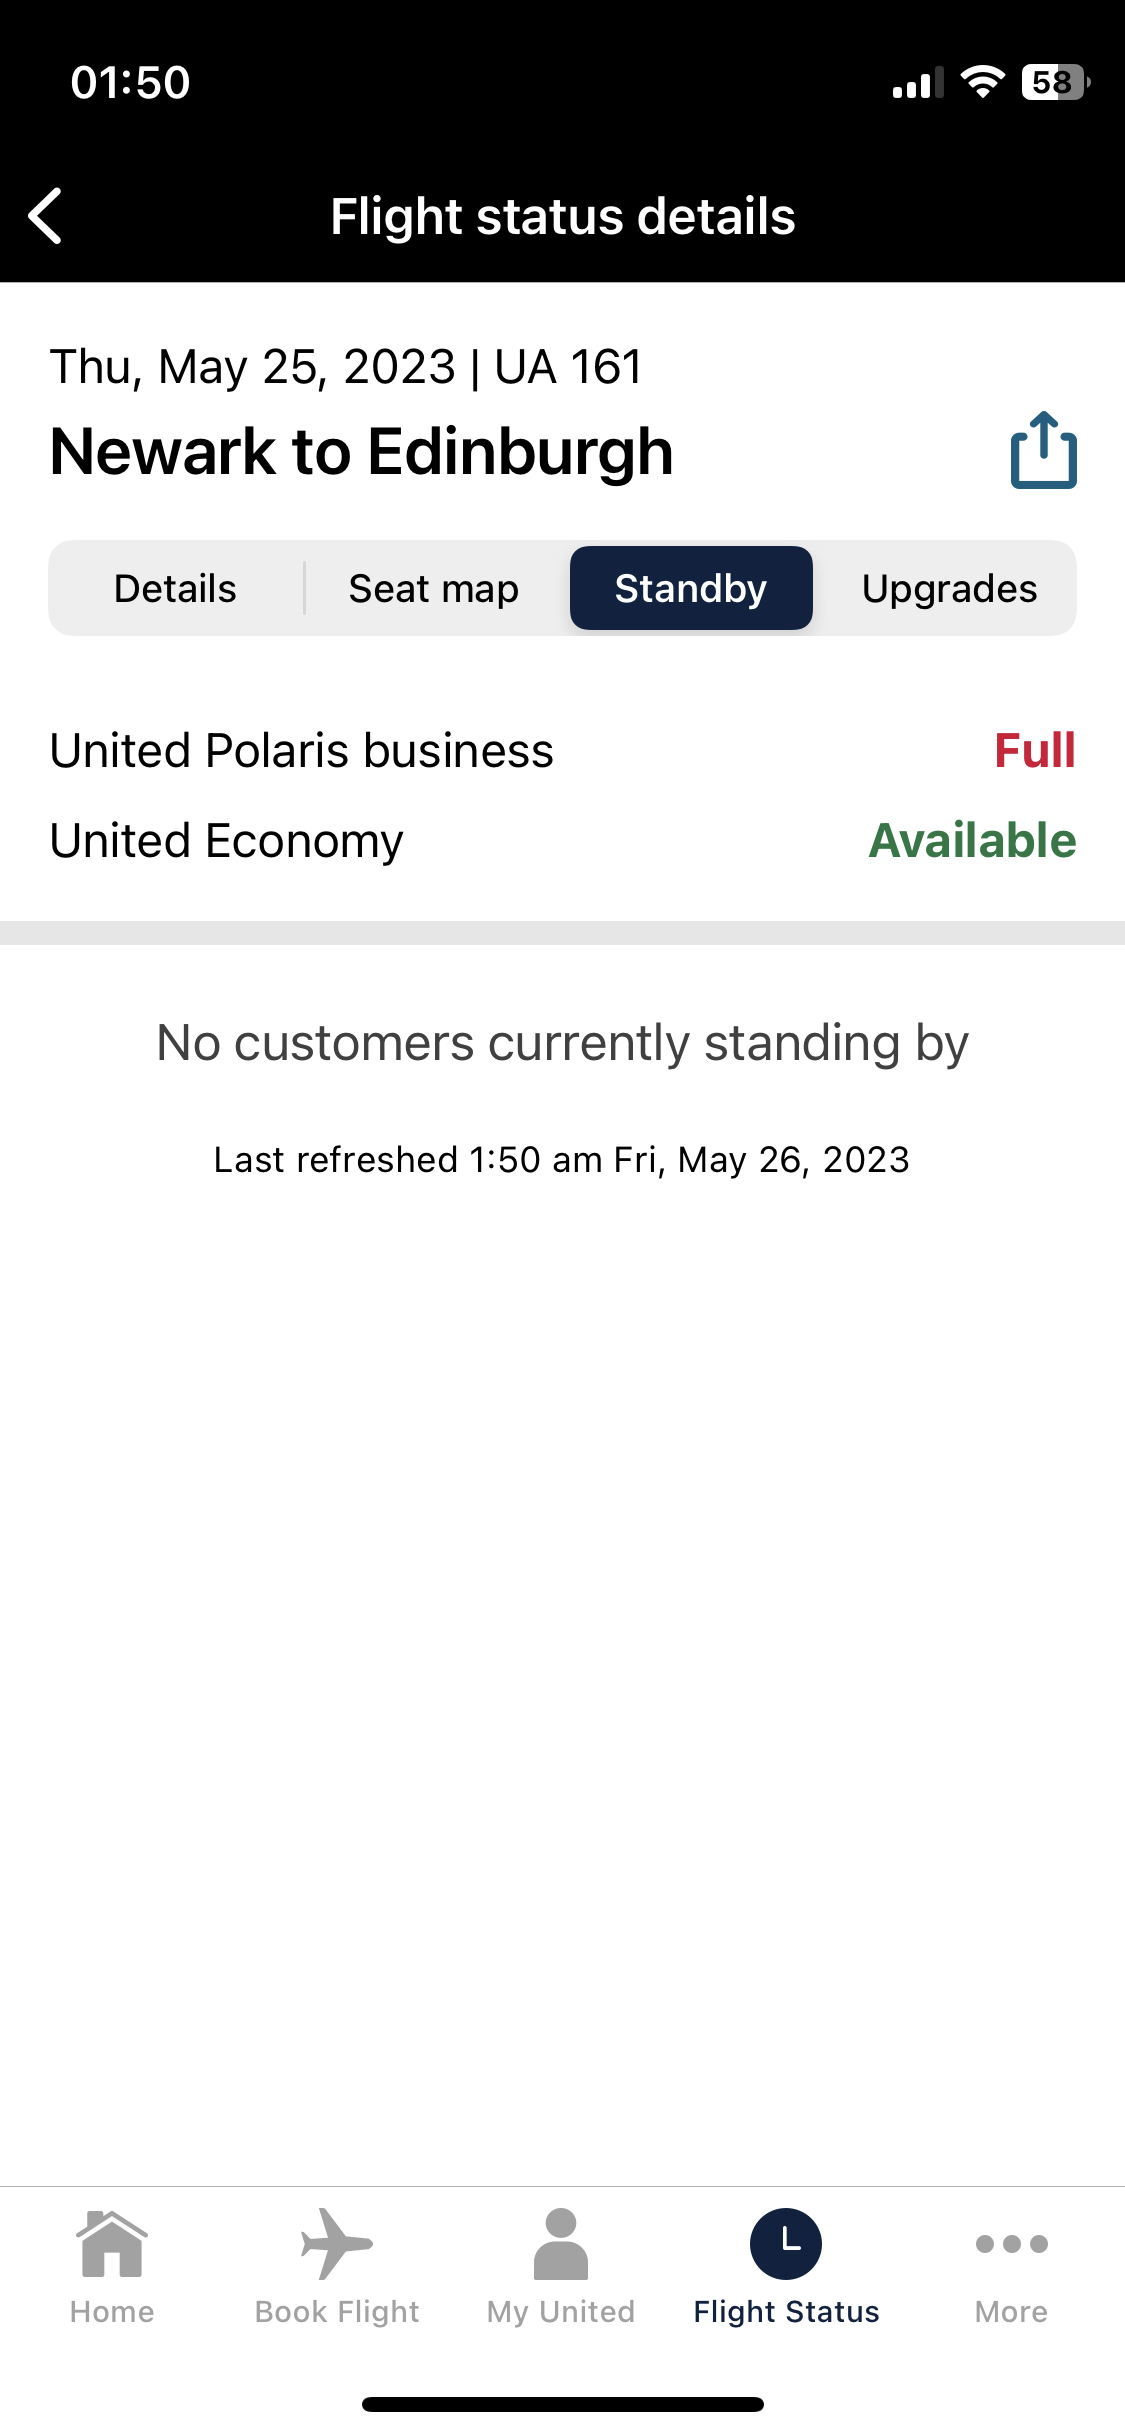1125x2436 pixels.
Task: Tap the United Economy row
Action: [x=562, y=840]
